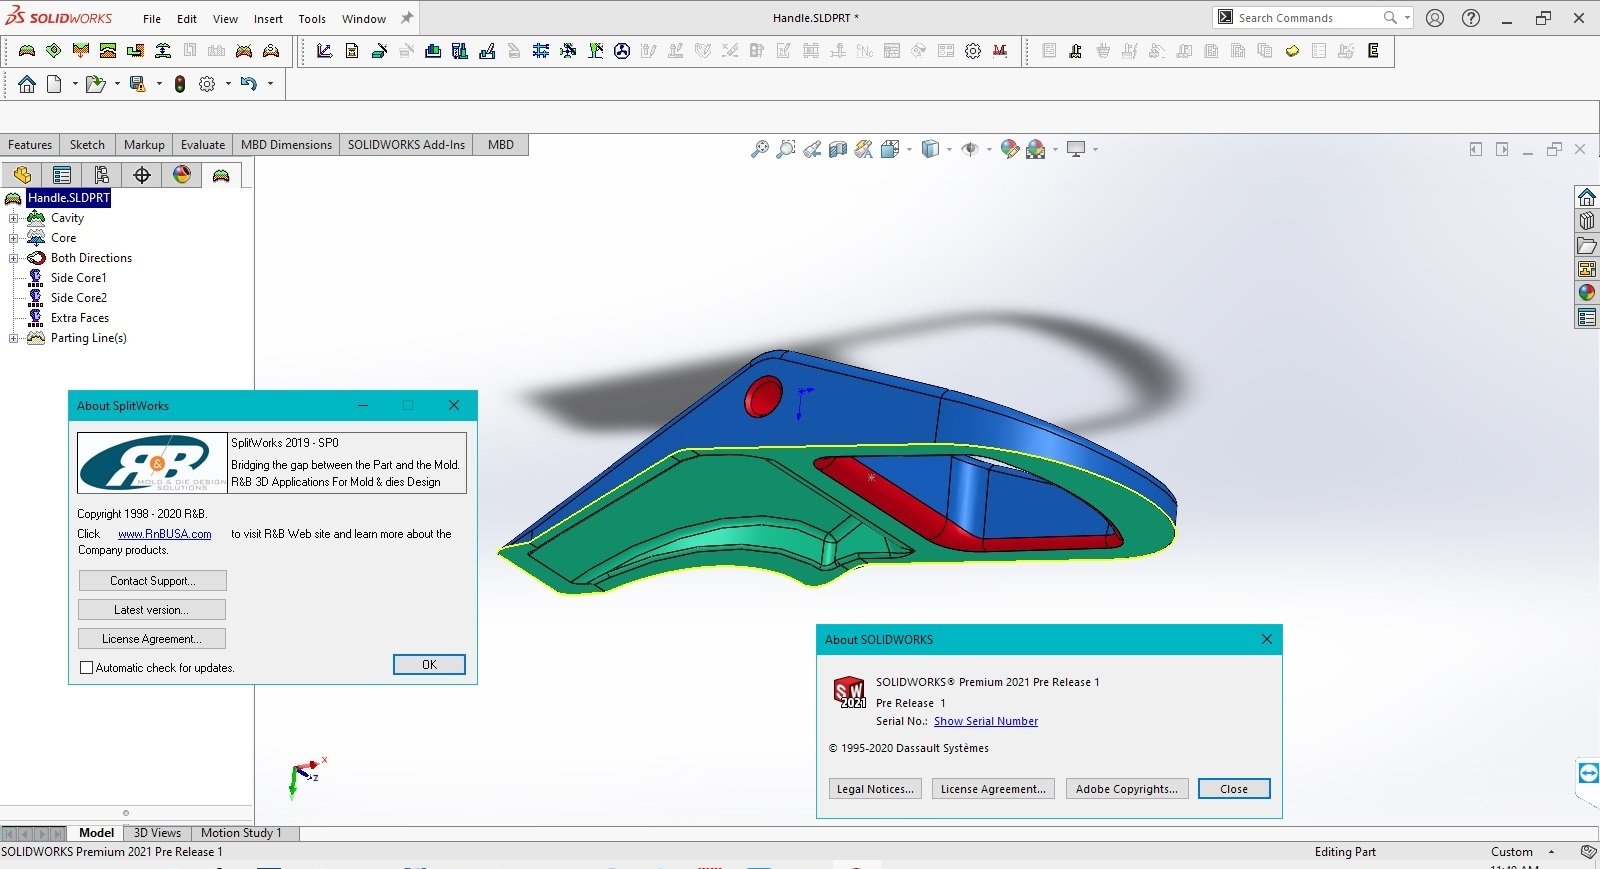1600x869 pixels.
Task: Open the FeatureManager design tree tab
Action: tap(22, 175)
